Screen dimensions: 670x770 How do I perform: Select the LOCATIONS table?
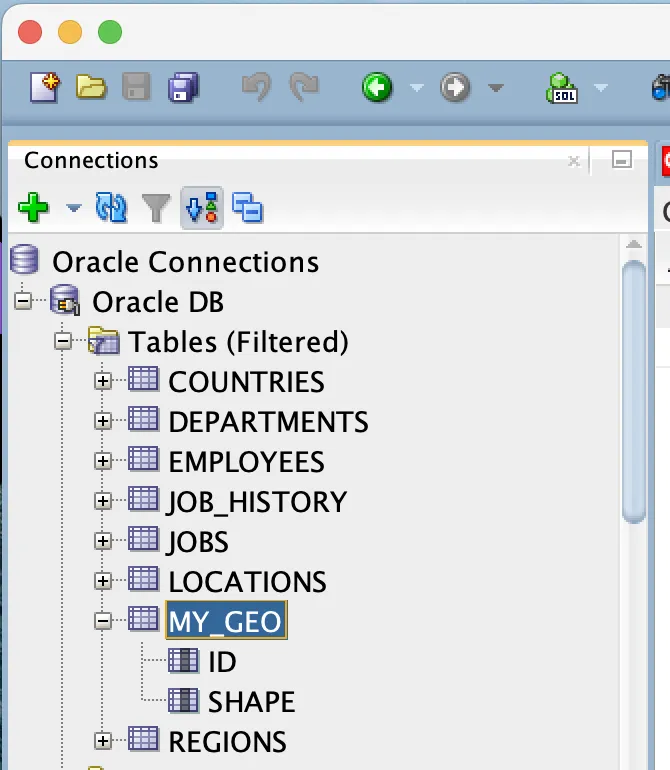(248, 582)
